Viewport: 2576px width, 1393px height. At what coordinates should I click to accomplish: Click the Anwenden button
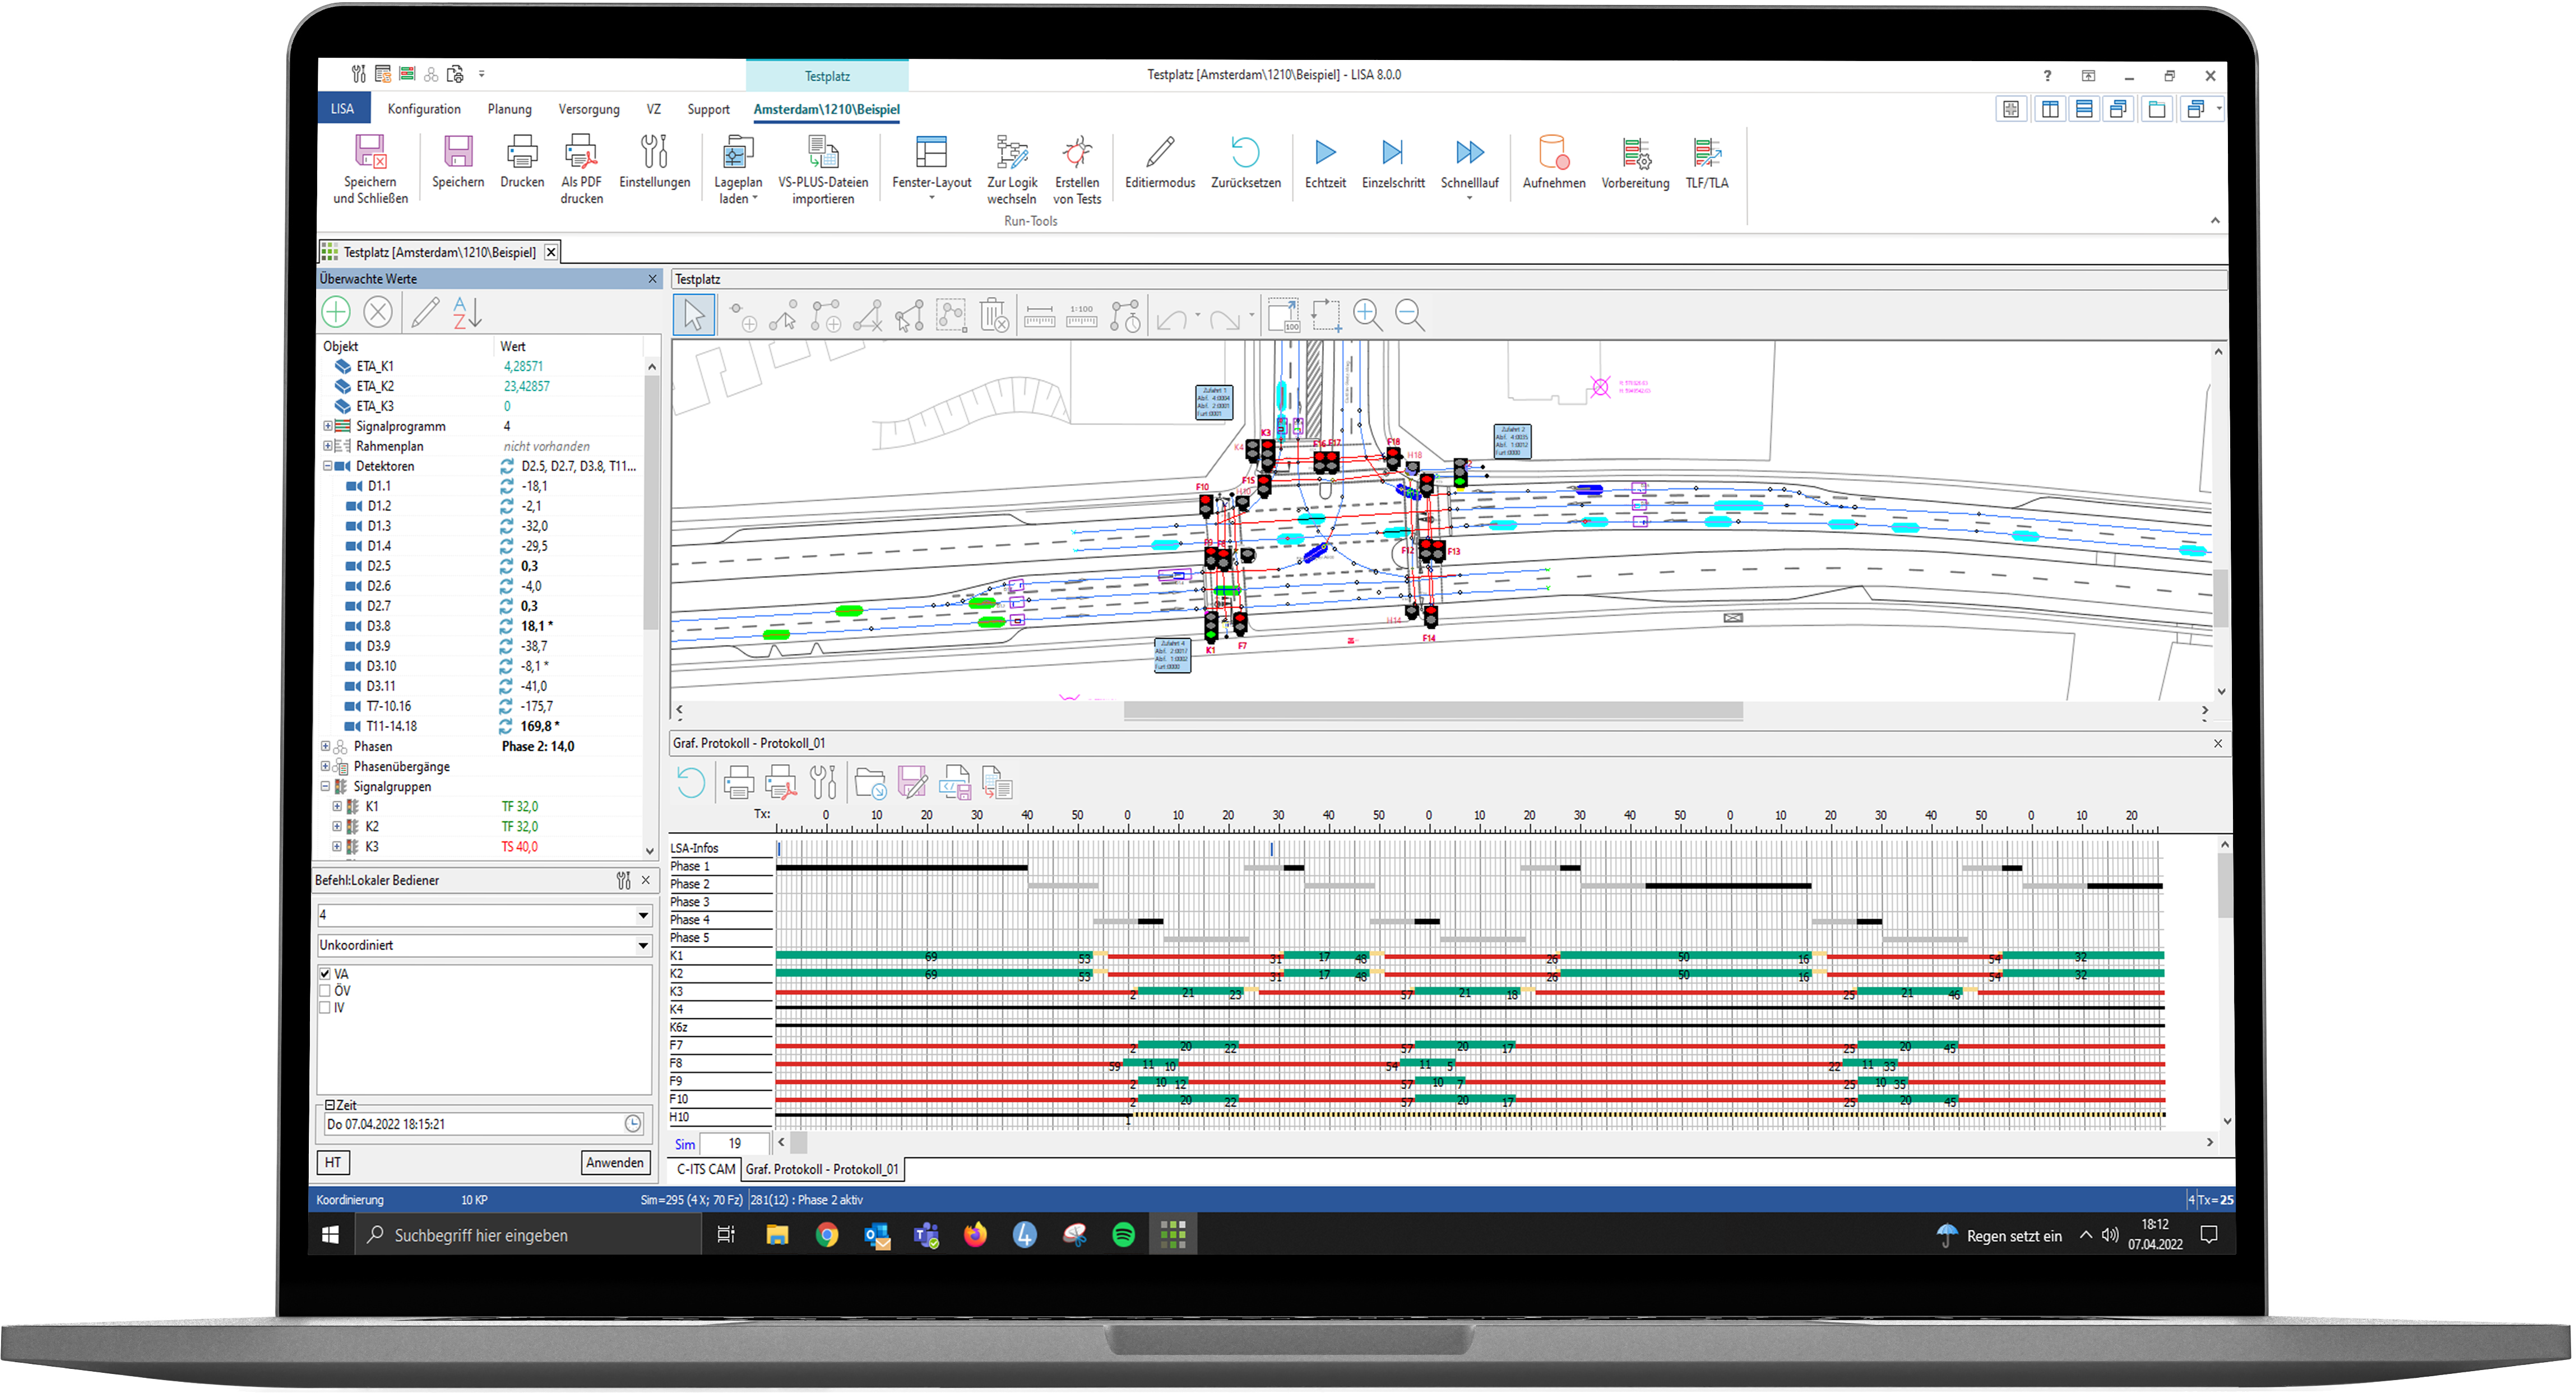tap(615, 1164)
